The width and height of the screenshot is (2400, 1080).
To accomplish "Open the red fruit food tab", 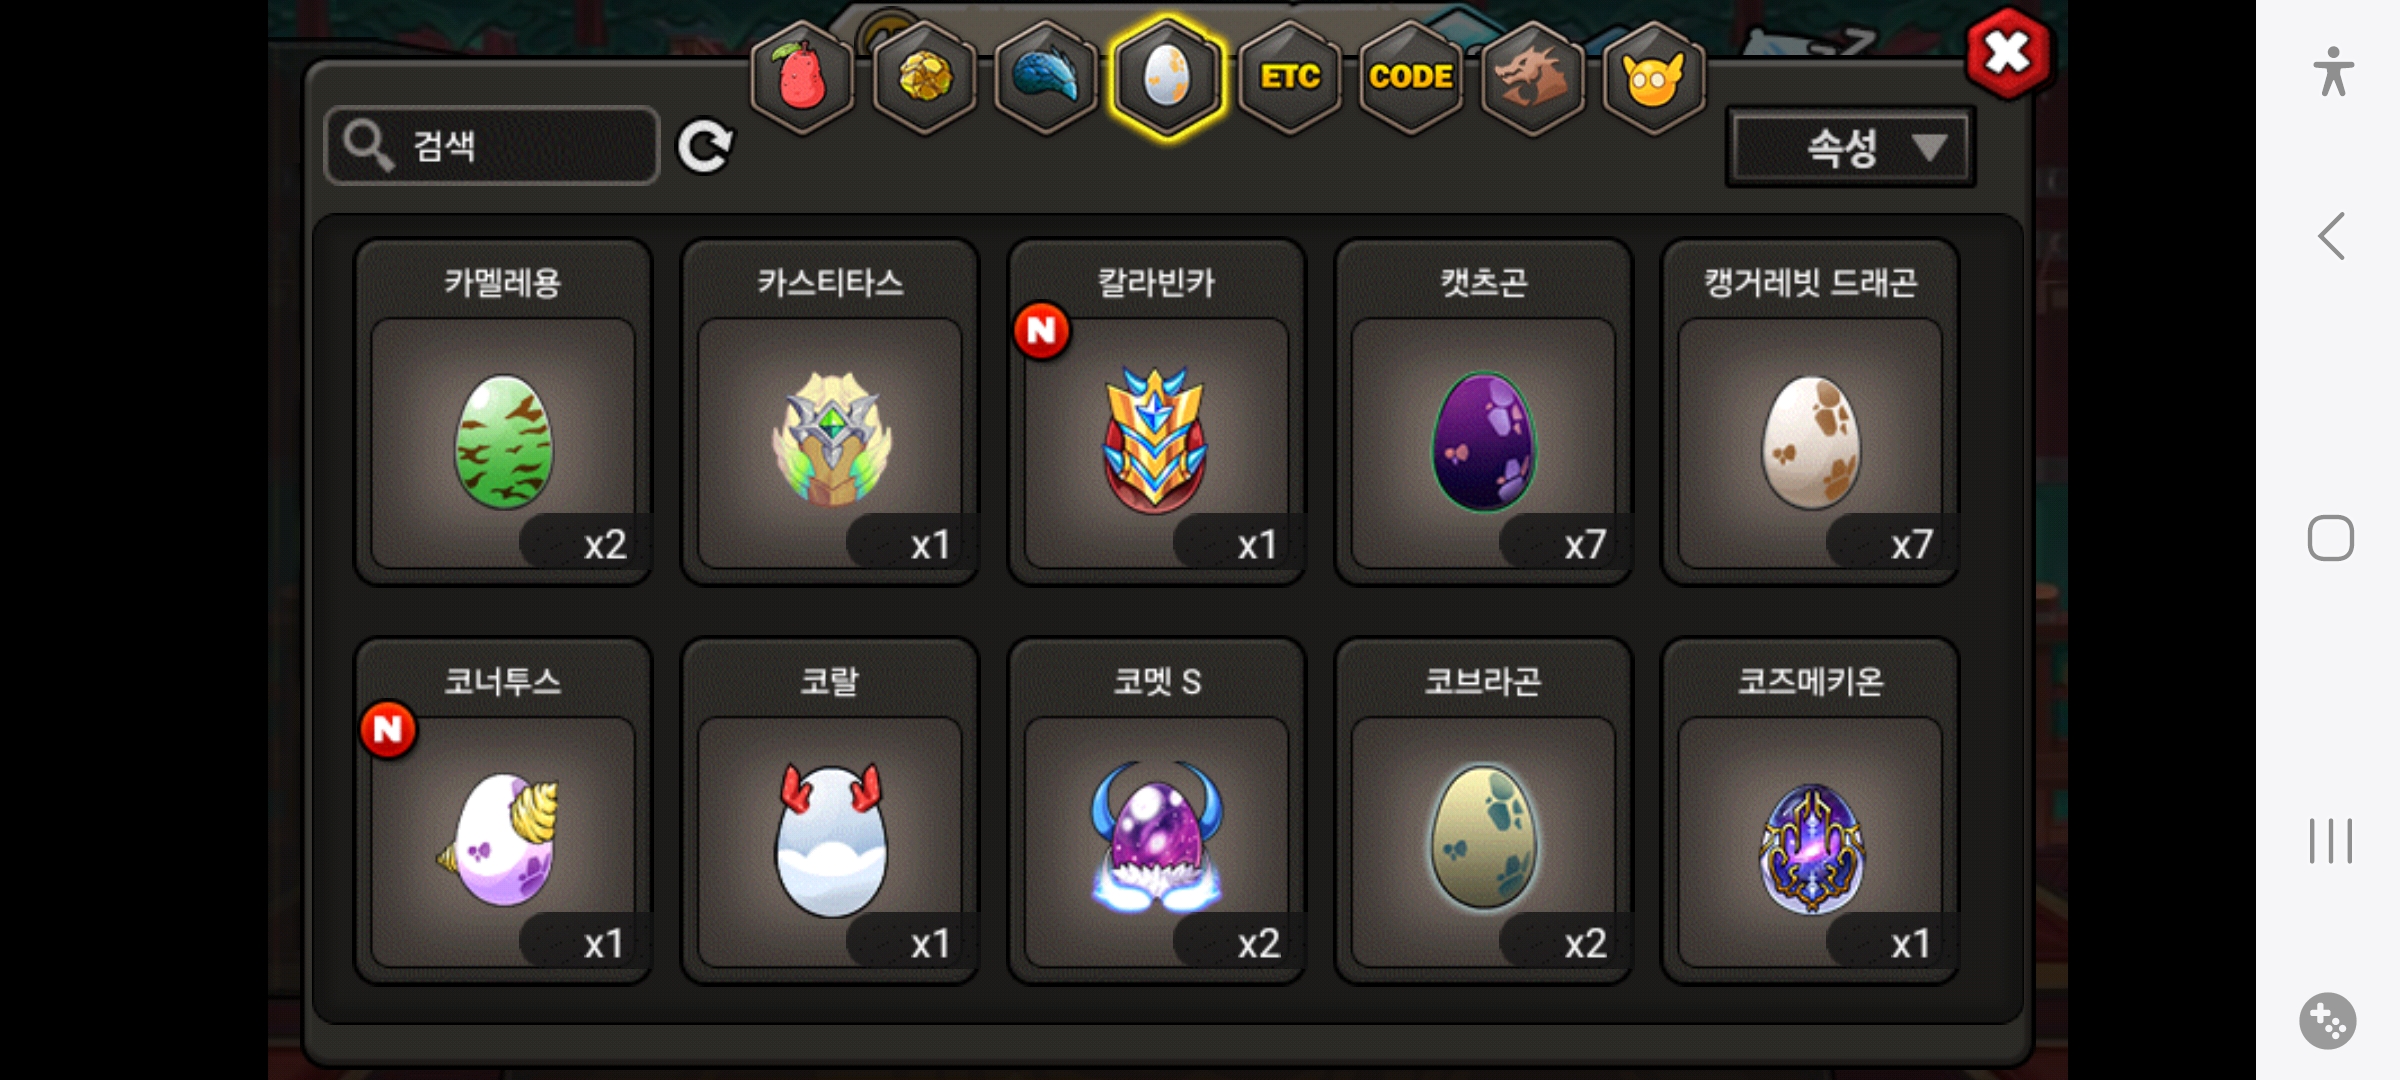I will point(802,76).
